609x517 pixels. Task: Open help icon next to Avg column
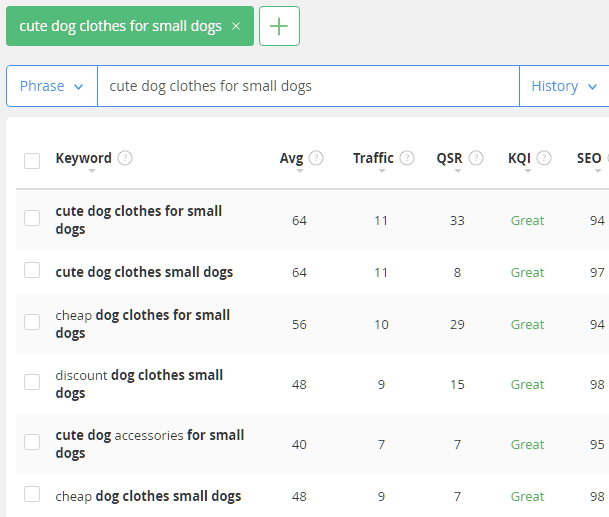pyautogui.click(x=316, y=158)
